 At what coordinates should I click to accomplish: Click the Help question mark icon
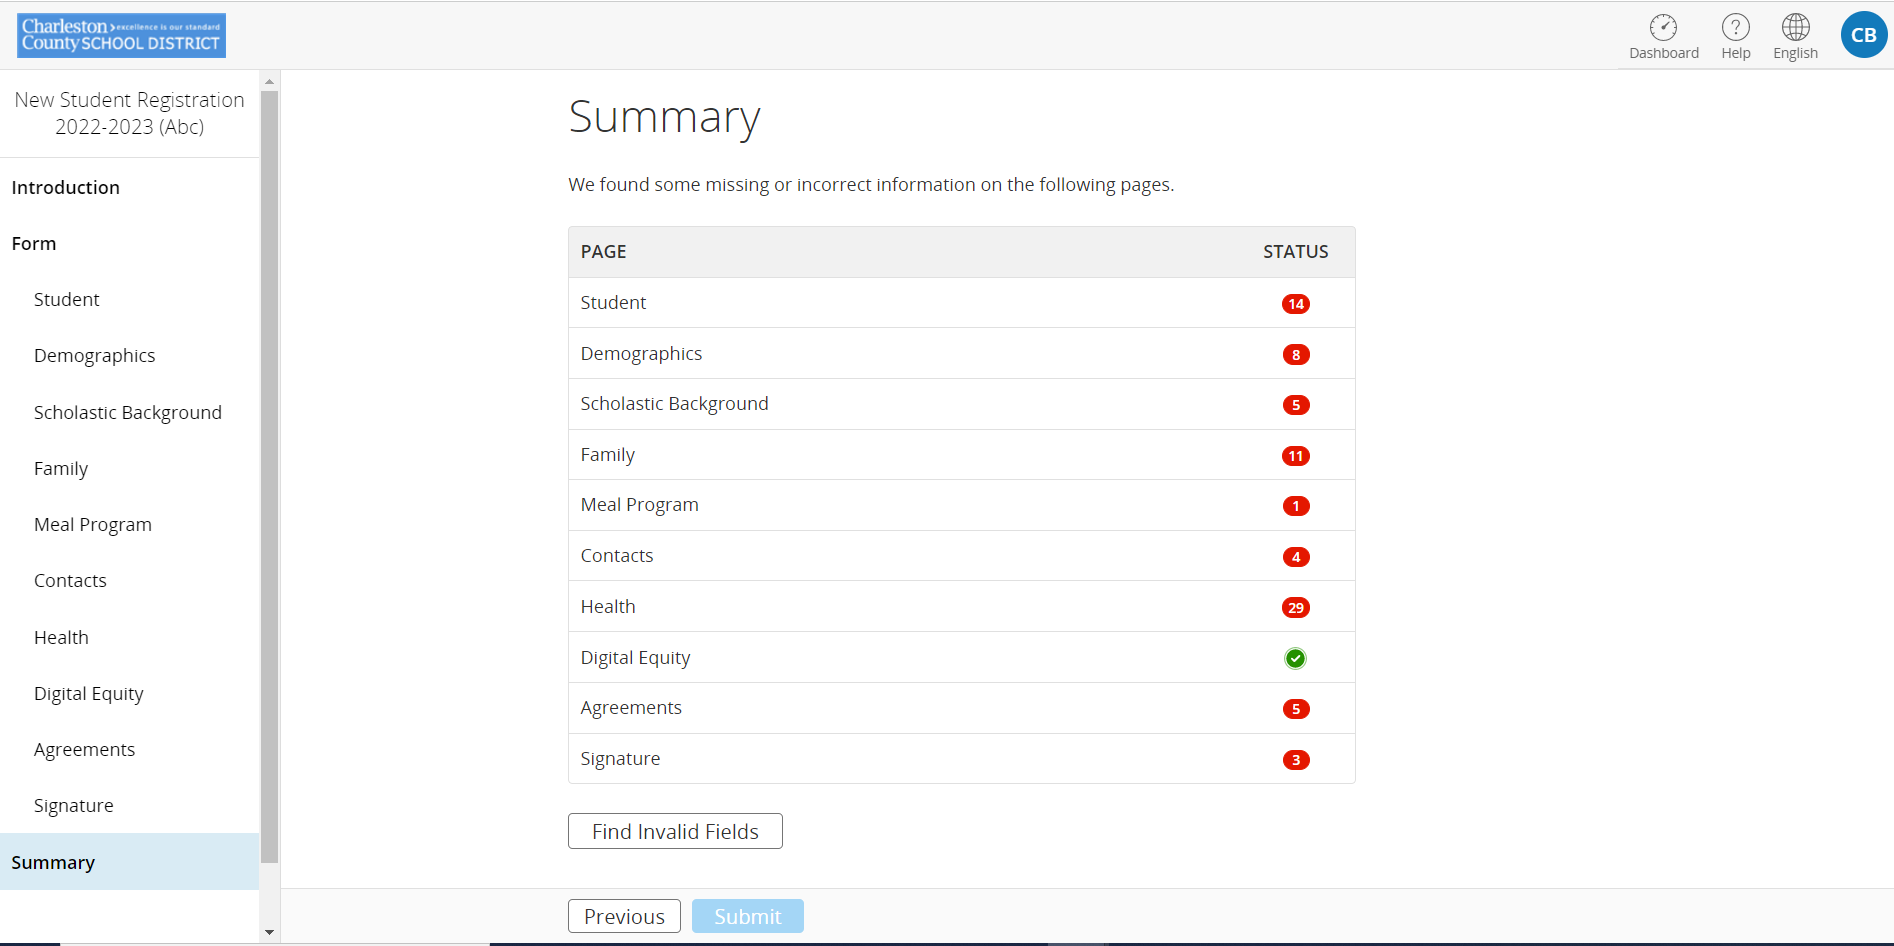(1735, 28)
